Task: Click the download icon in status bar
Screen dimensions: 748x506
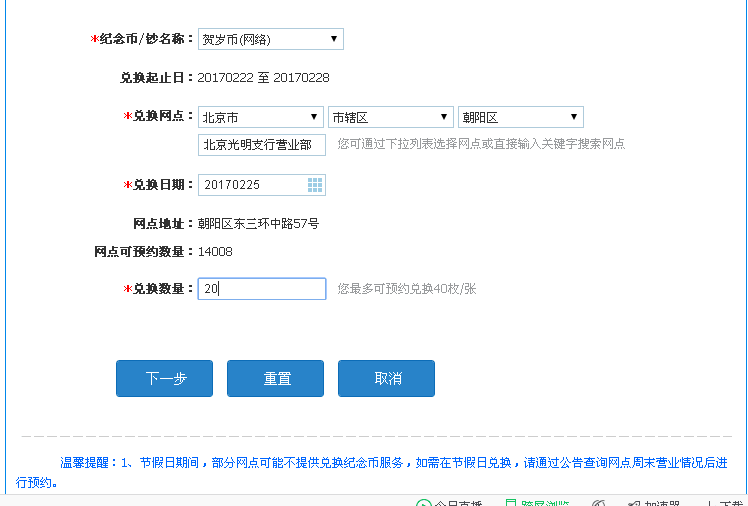Action: 709,503
